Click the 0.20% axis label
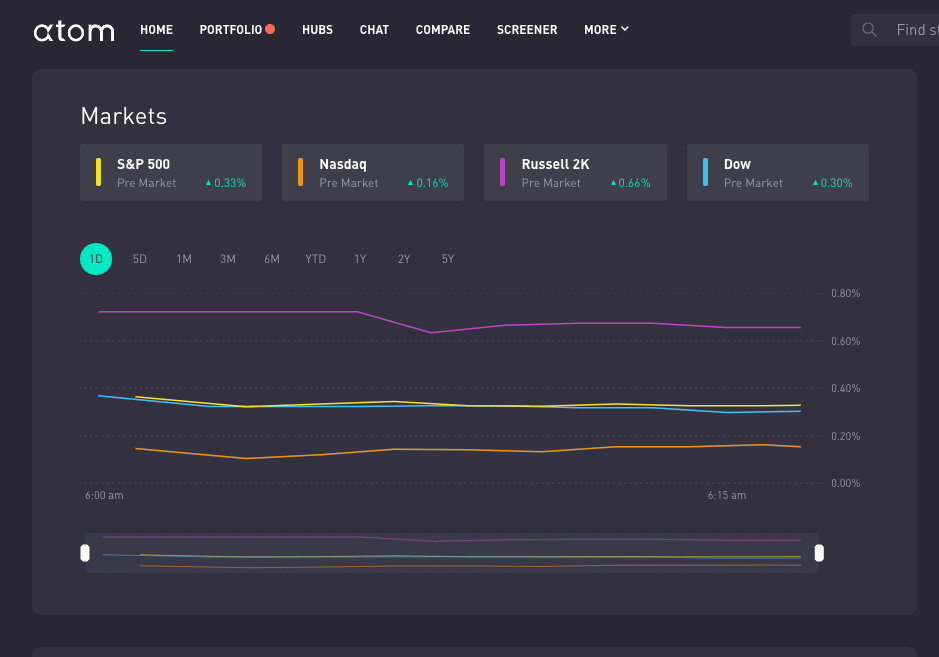The image size is (939, 657). pos(846,436)
